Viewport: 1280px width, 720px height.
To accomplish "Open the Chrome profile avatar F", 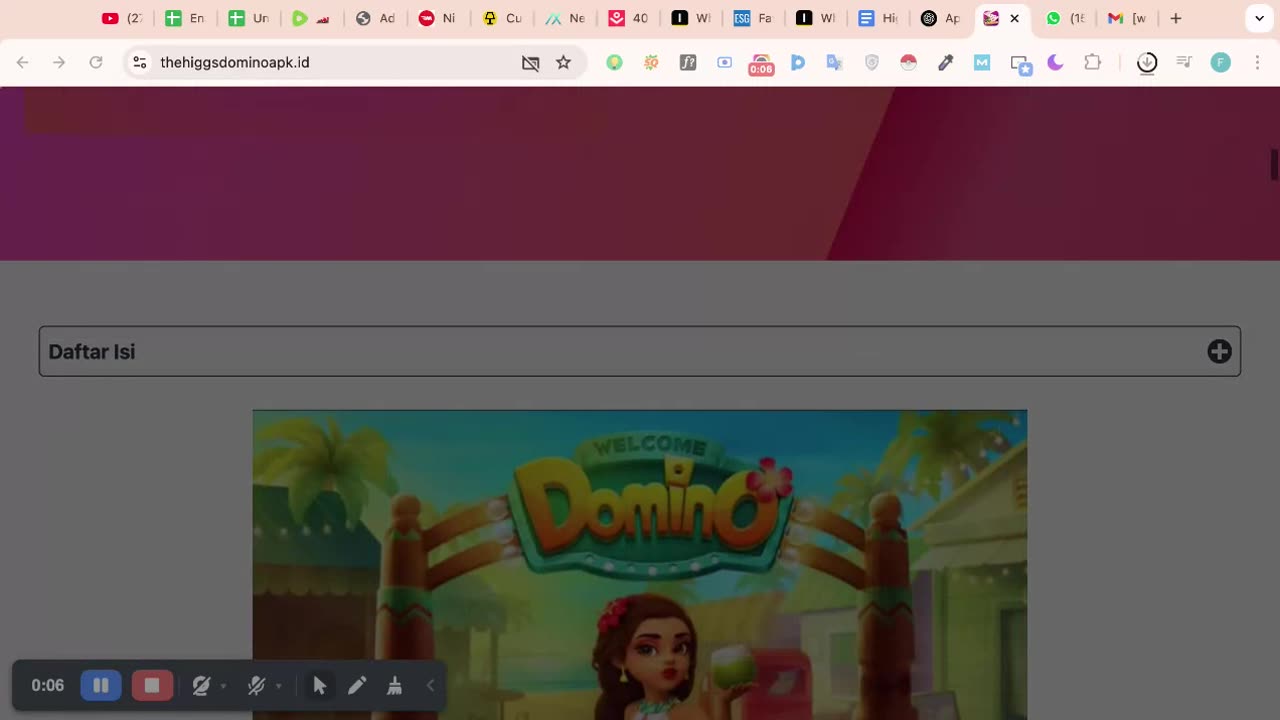I will click(1220, 62).
